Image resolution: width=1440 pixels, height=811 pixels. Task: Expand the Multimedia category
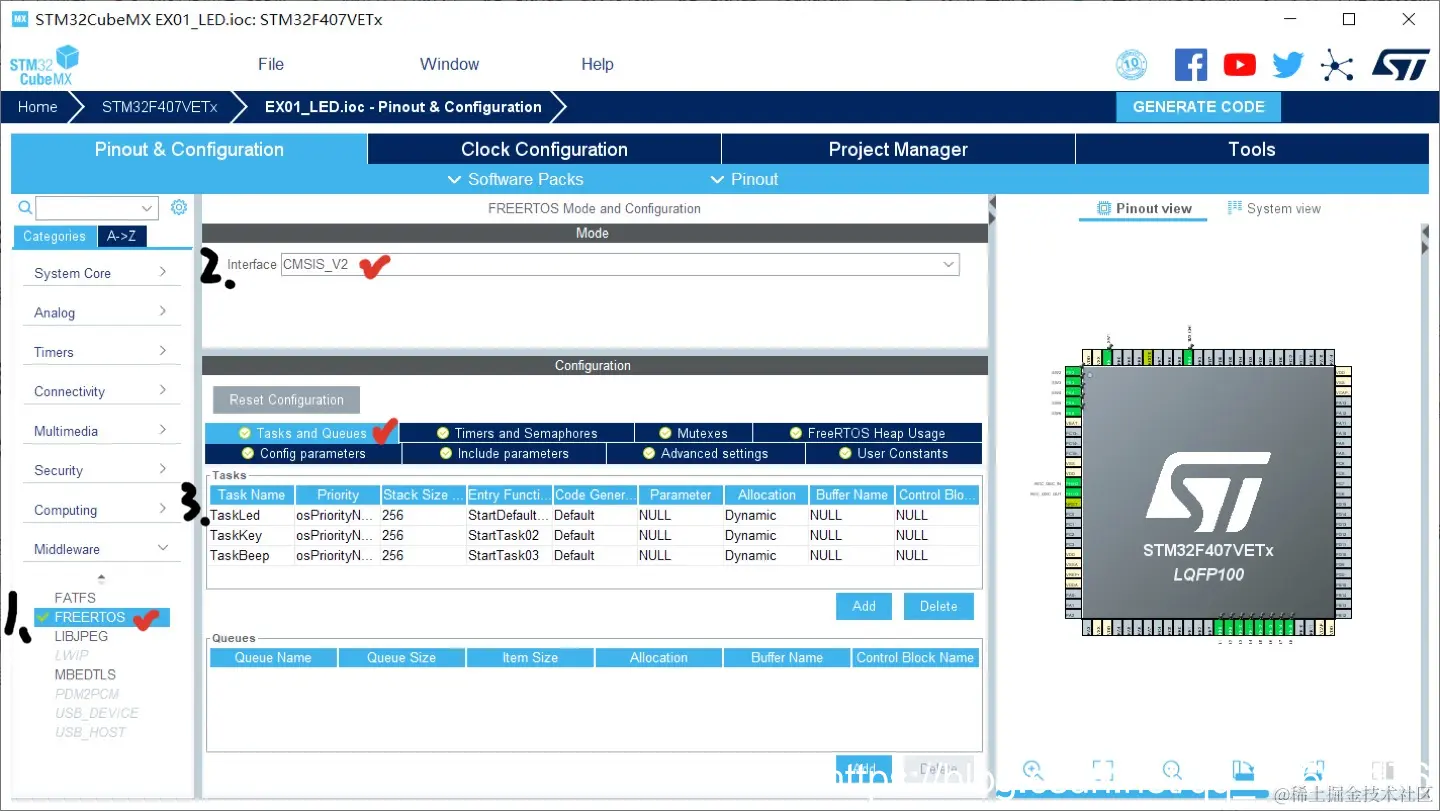tap(101, 431)
